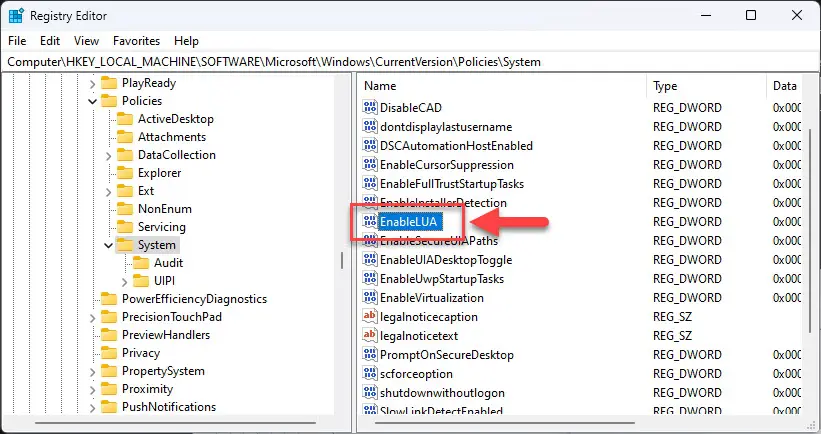This screenshot has height=434, width=821.
Task: Expand the PropertySystem key
Action: click(93, 372)
